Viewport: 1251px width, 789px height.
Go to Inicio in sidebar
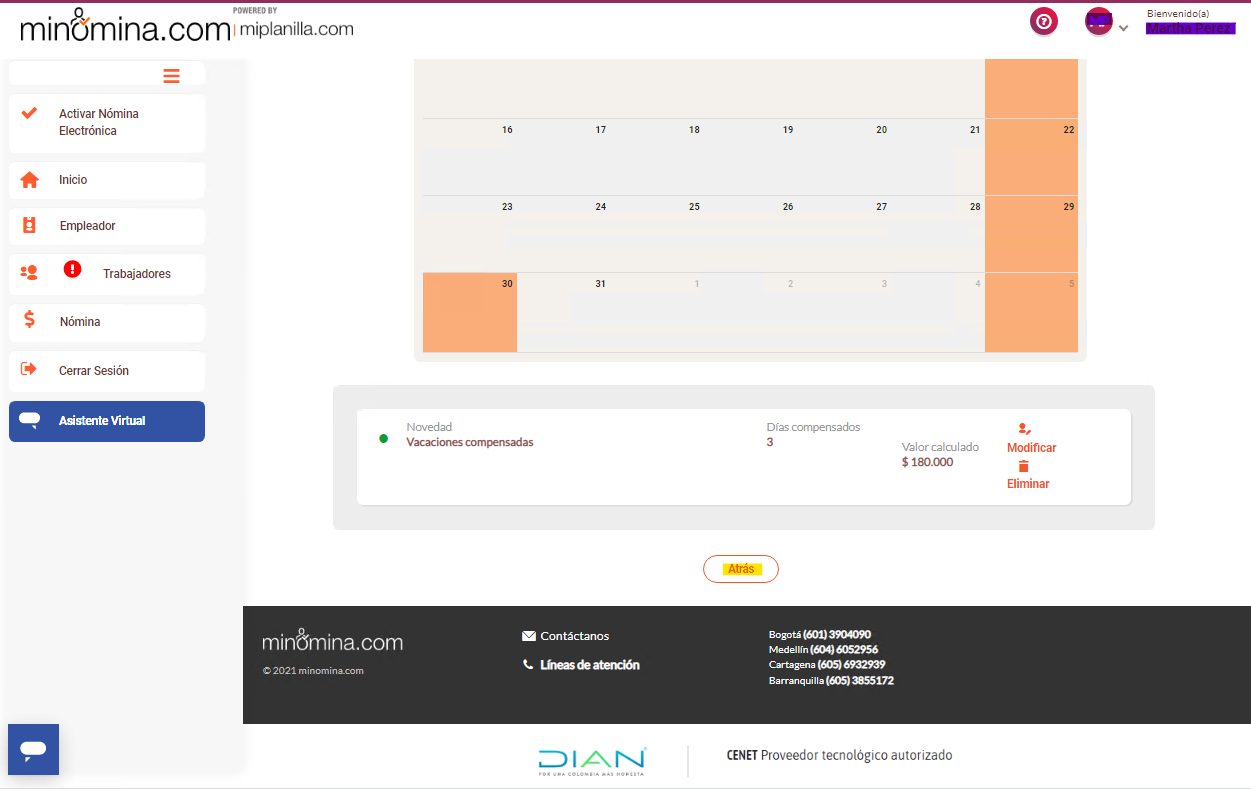pos(107,180)
